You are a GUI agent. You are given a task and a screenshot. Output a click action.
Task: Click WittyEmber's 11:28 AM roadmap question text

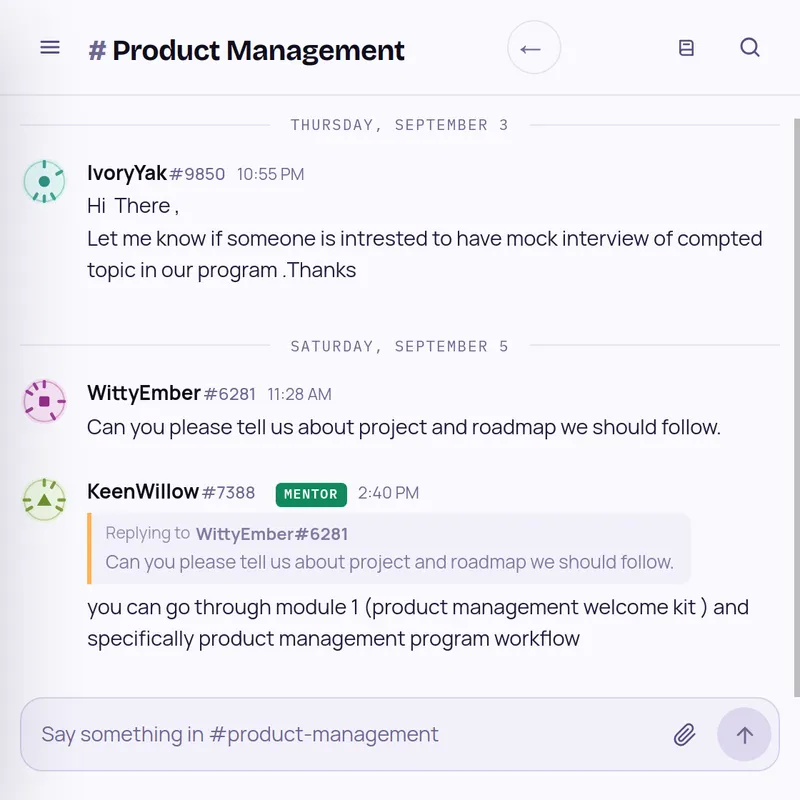(404, 427)
